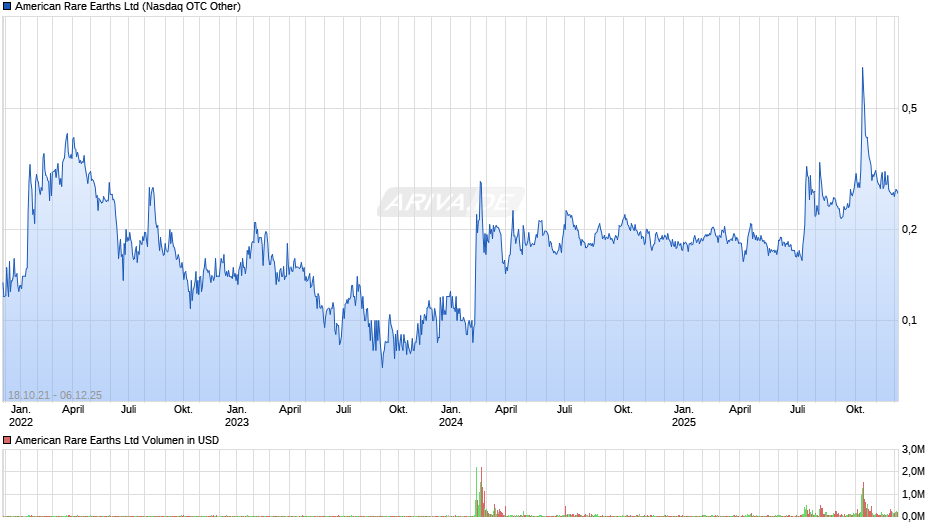The width and height of the screenshot is (940, 526).
Task: Click the '0,1' price axis label
Action: 909,320
